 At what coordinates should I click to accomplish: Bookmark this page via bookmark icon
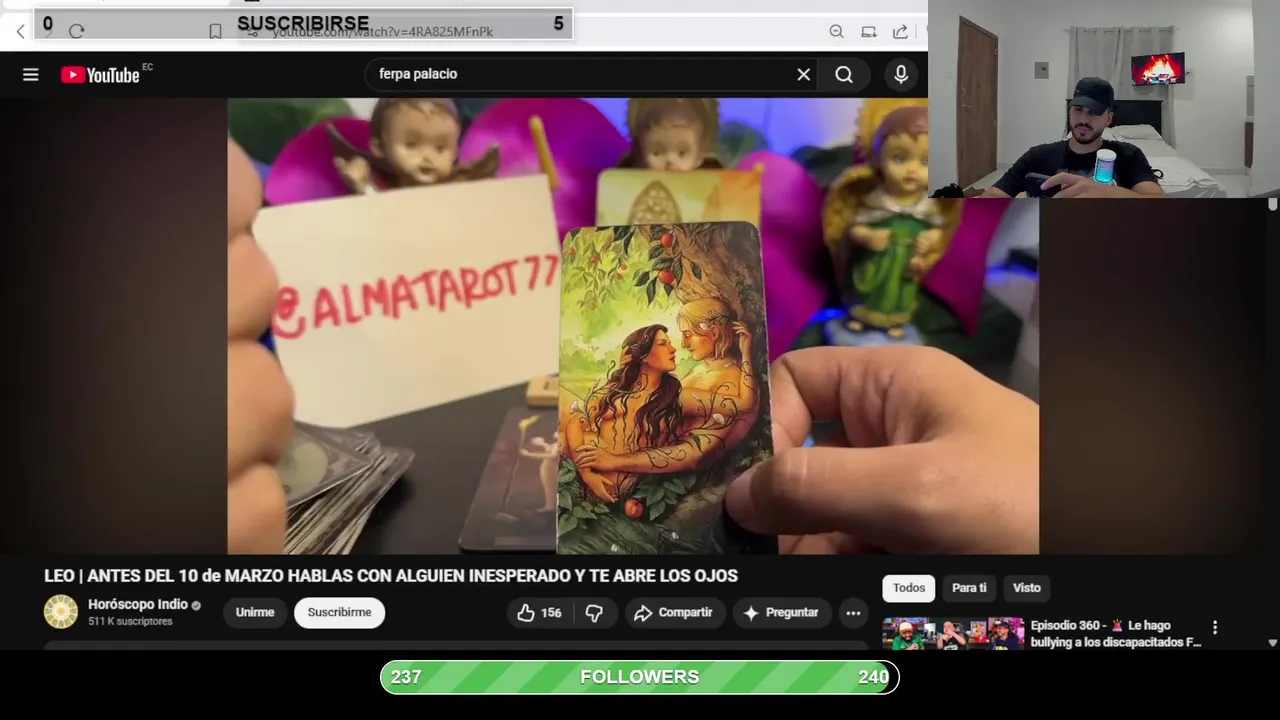pyautogui.click(x=215, y=32)
